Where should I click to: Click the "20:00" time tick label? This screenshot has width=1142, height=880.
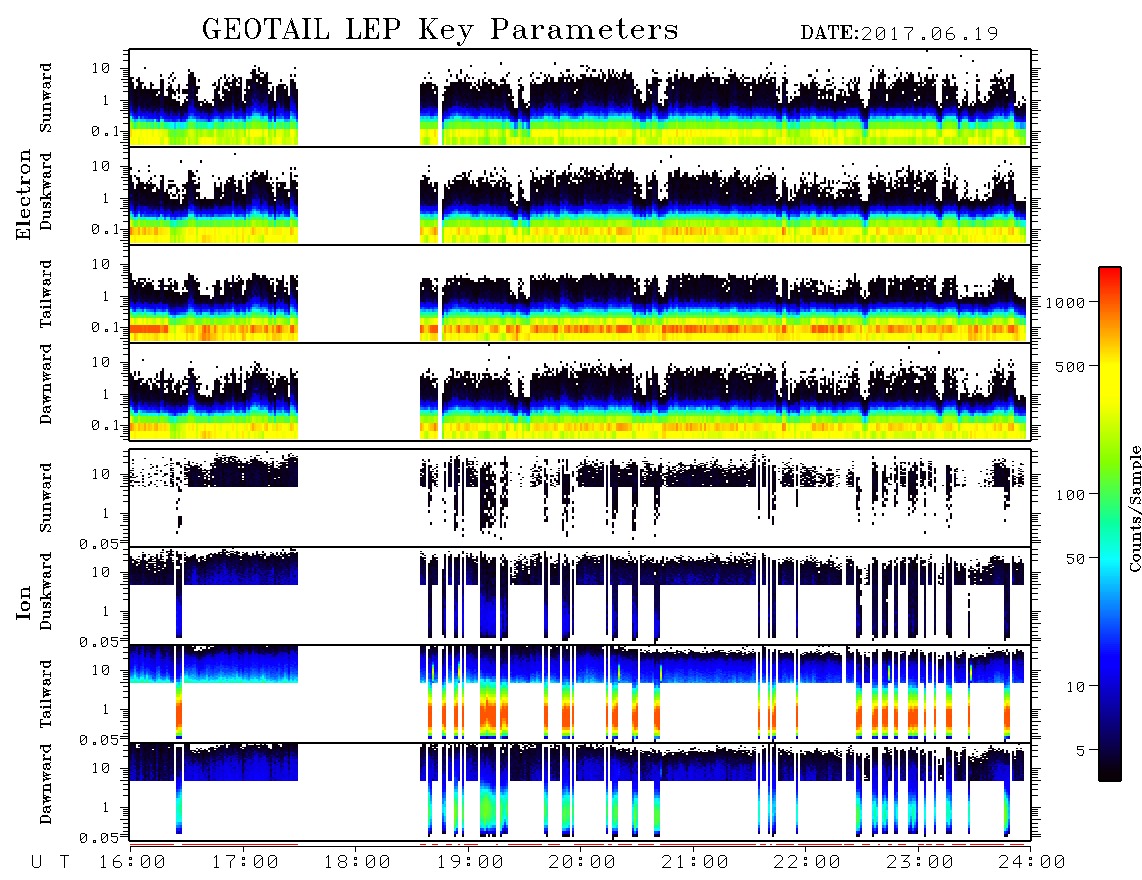583,863
